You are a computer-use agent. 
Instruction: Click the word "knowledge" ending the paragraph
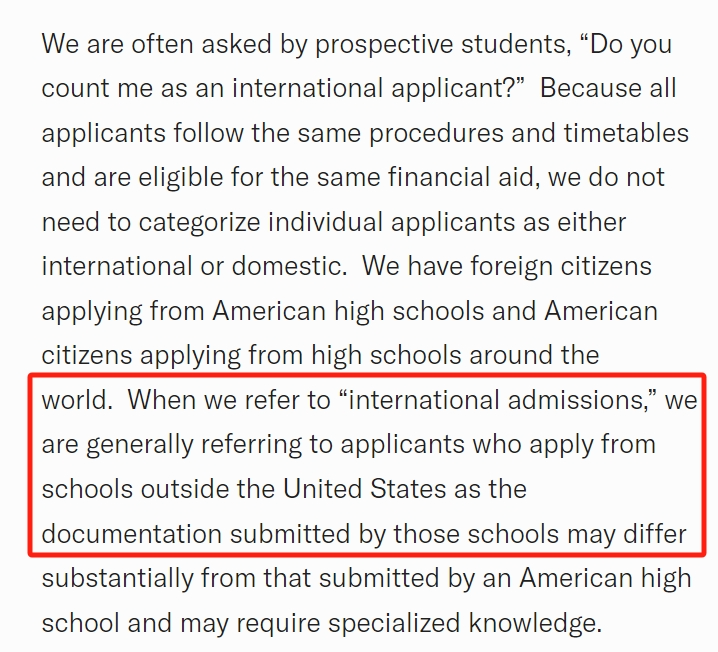click(x=532, y=623)
